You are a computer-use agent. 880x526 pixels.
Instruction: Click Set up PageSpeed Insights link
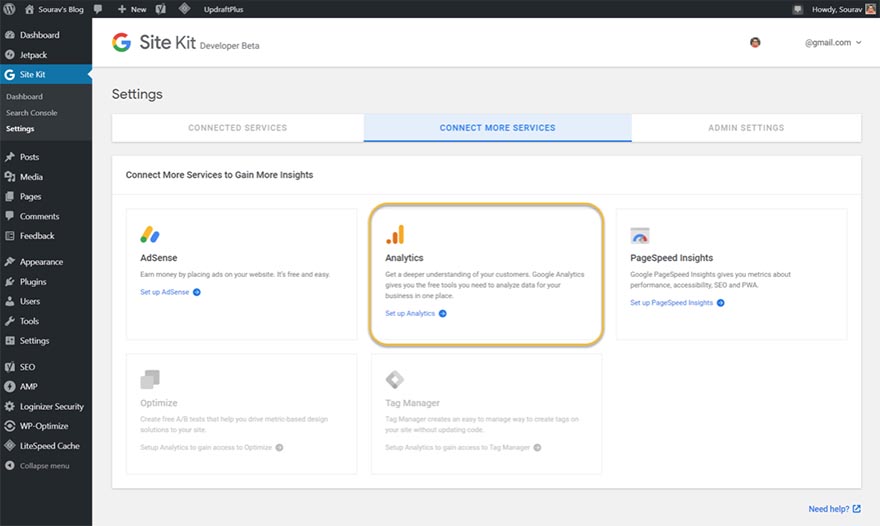(x=677, y=303)
